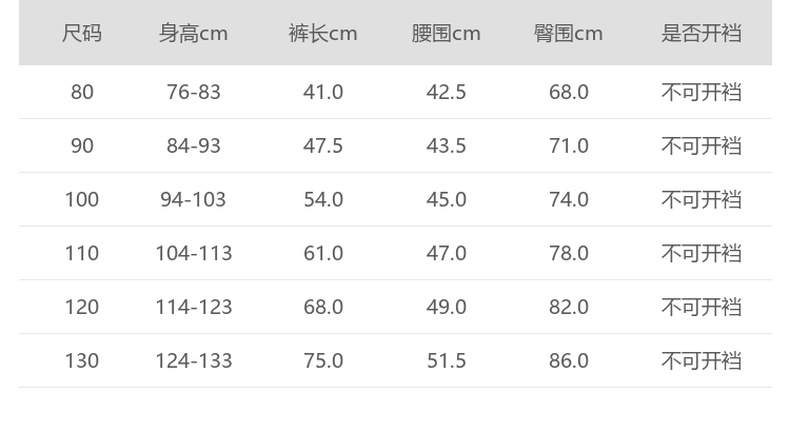Select the waist value 43.5 cell
Screen dimensions: 790x431
(x=446, y=146)
